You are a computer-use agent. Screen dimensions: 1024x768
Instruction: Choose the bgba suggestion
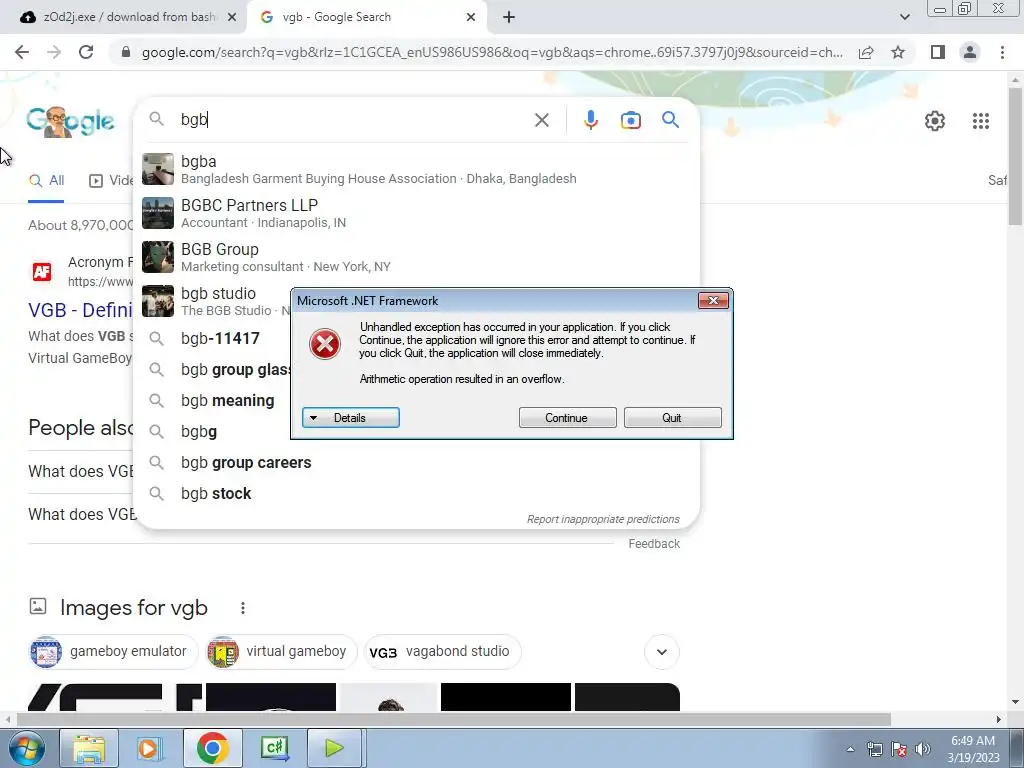click(416, 169)
